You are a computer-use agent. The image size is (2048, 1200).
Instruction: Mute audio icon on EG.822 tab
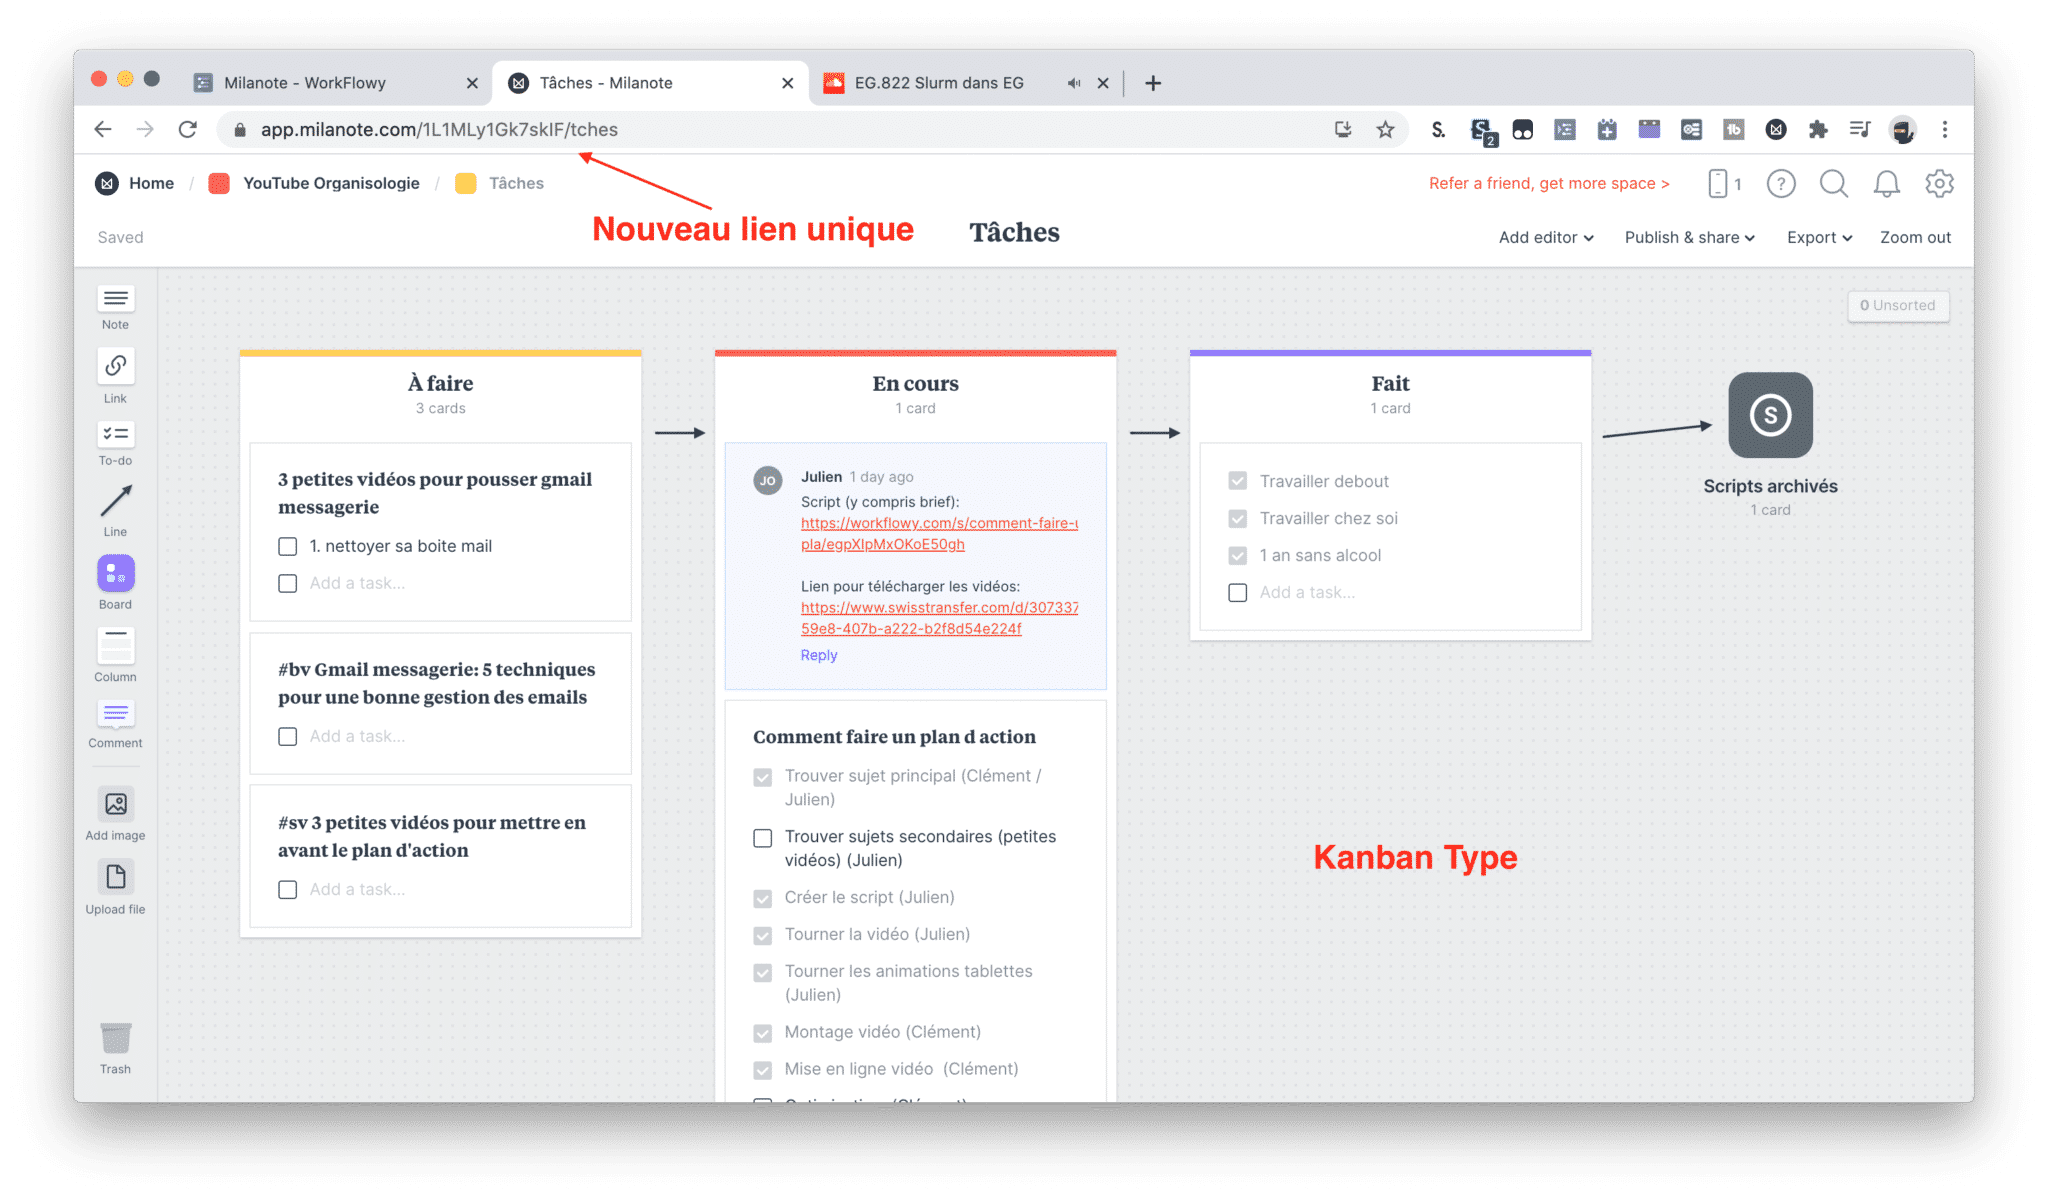click(x=1073, y=83)
